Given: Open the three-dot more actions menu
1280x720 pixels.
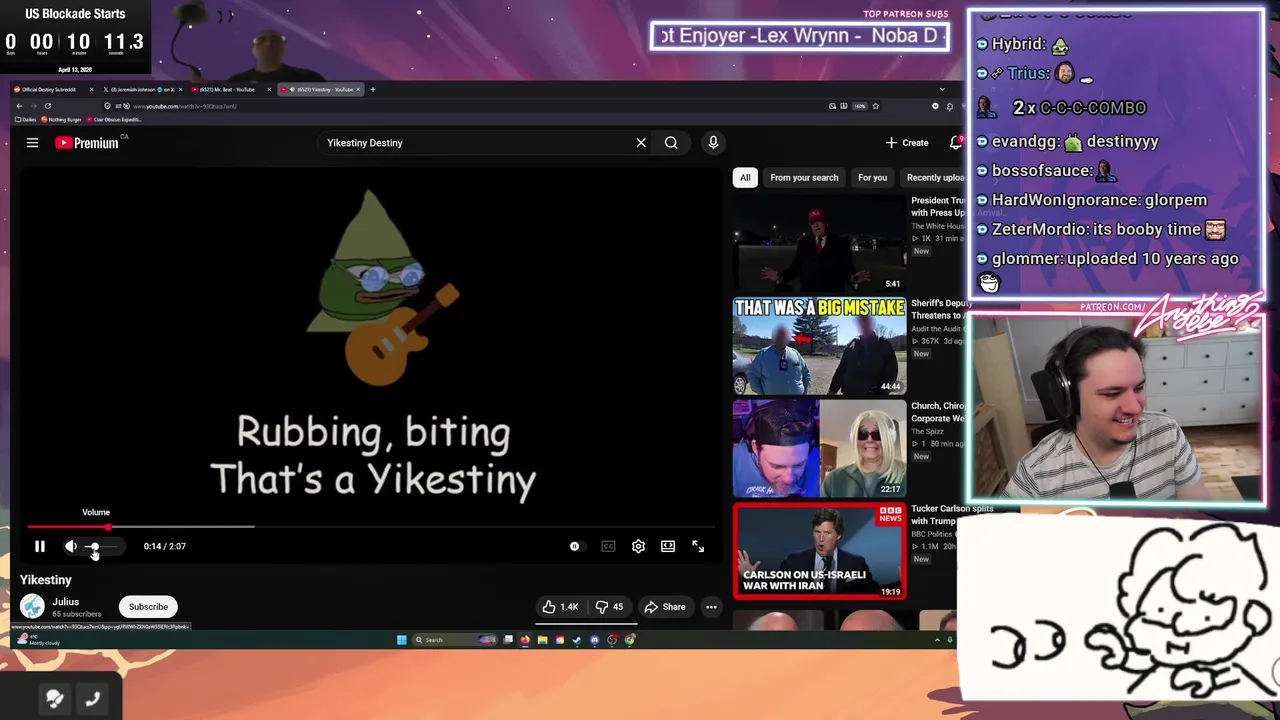Looking at the screenshot, I should tap(711, 607).
